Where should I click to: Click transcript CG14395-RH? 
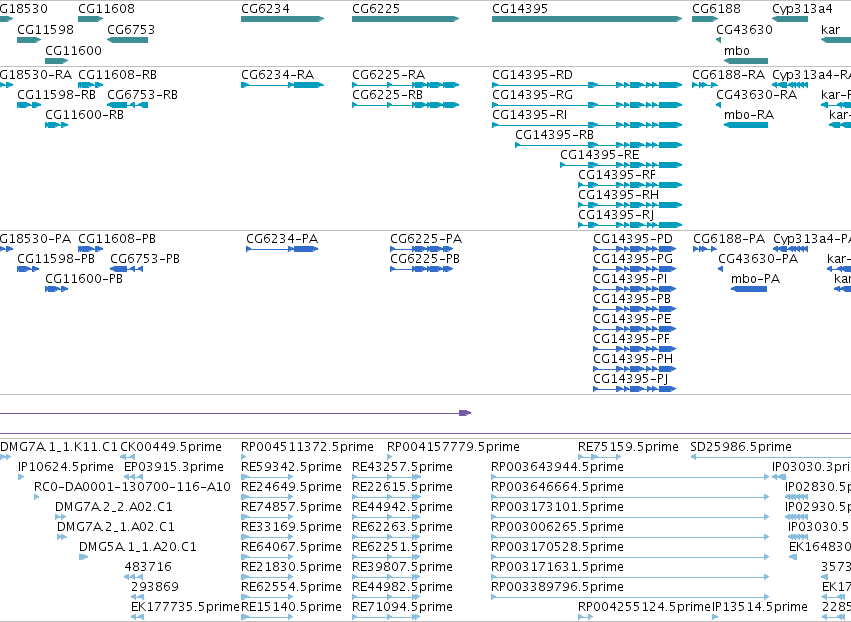618,195
